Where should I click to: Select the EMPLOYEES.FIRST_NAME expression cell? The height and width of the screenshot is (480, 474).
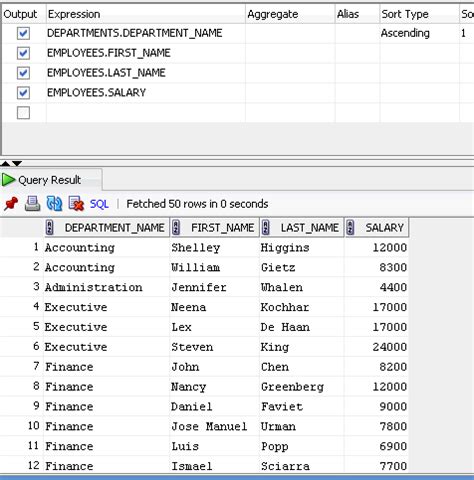146,53
